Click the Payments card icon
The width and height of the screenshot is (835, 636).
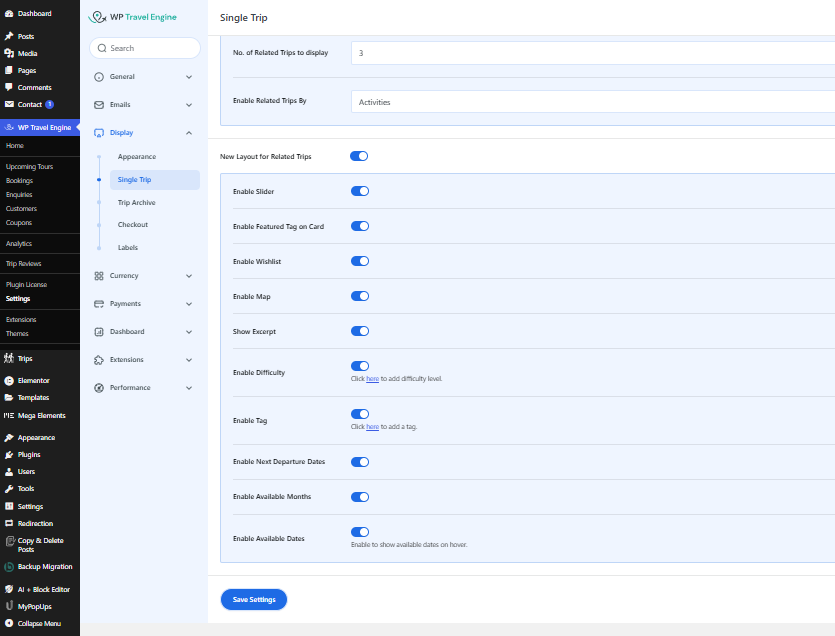coord(99,304)
